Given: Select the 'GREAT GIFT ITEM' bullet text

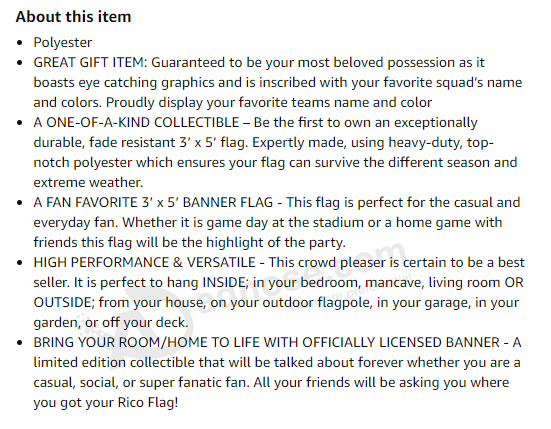Looking at the screenshot, I should 89,63.
